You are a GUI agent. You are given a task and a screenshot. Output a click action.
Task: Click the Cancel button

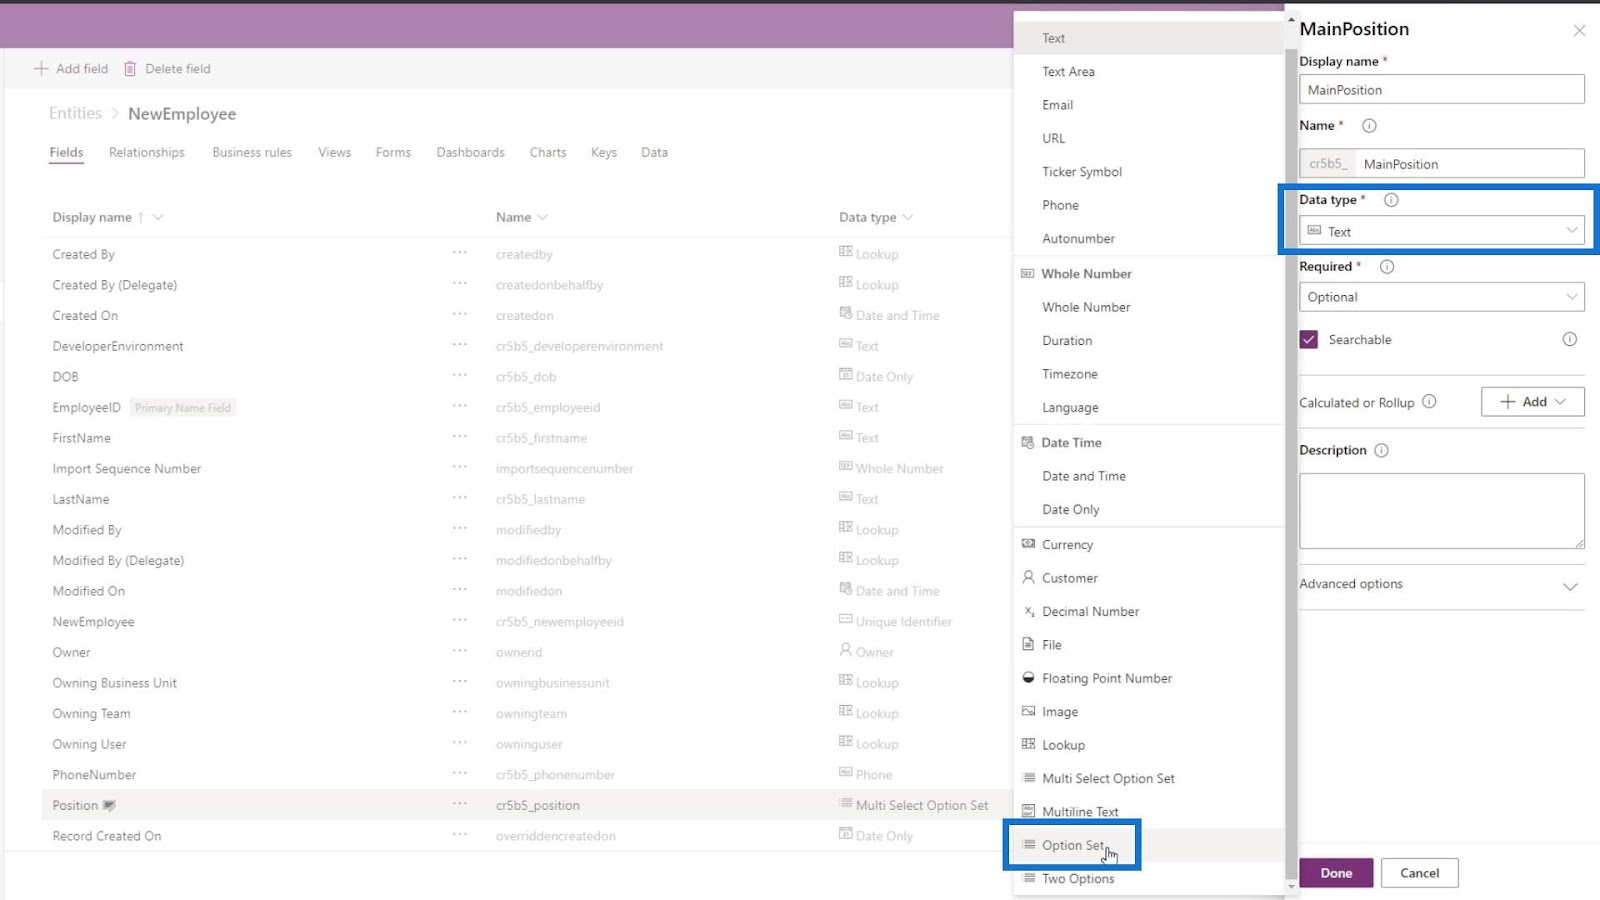pyautogui.click(x=1419, y=873)
